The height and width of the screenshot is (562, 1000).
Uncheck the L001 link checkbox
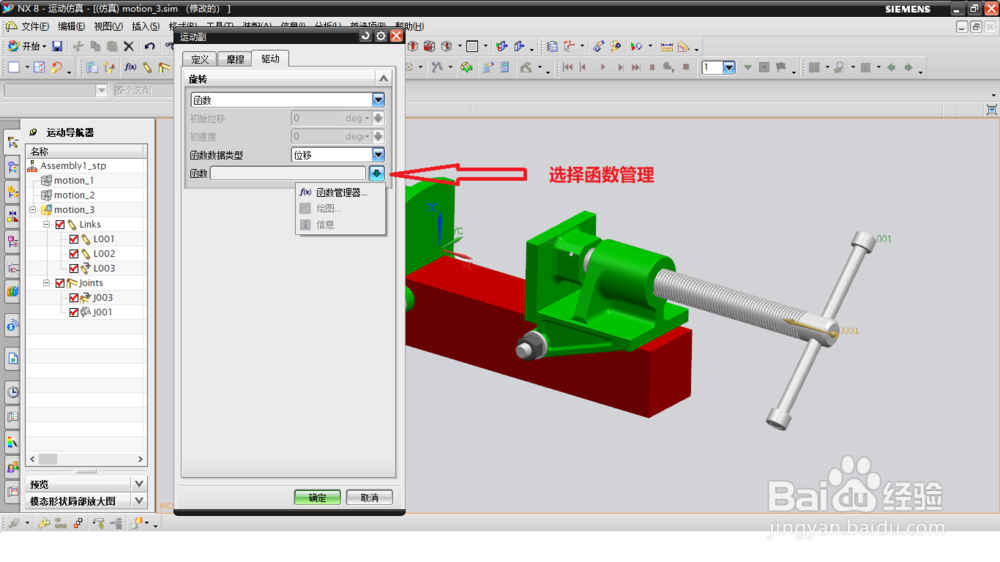coord(74,239)
